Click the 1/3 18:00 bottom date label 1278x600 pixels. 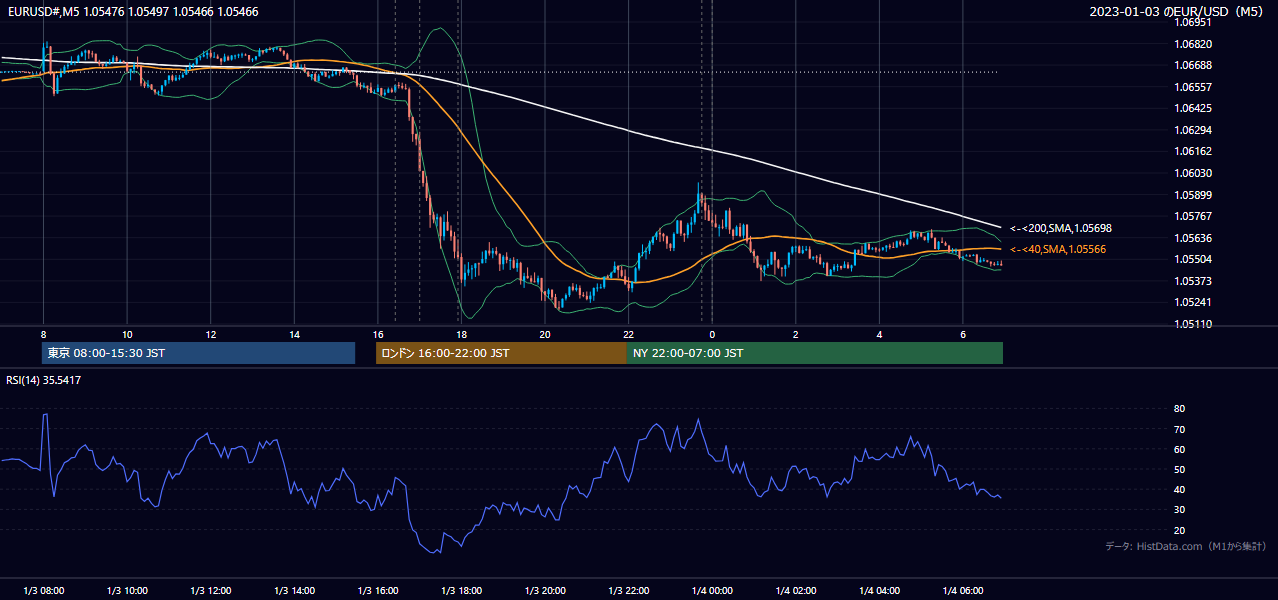(x=461, y=591)
